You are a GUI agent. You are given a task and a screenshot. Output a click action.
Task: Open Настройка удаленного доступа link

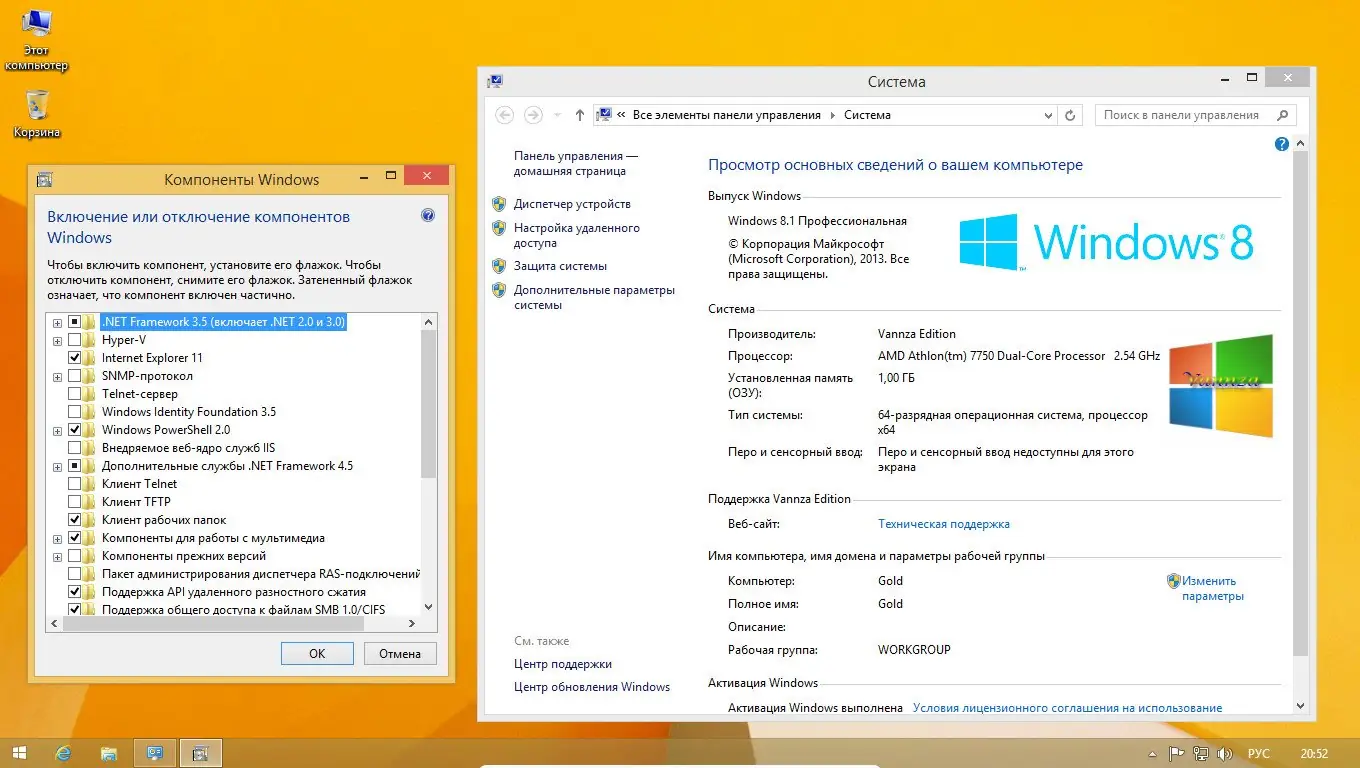576,235
